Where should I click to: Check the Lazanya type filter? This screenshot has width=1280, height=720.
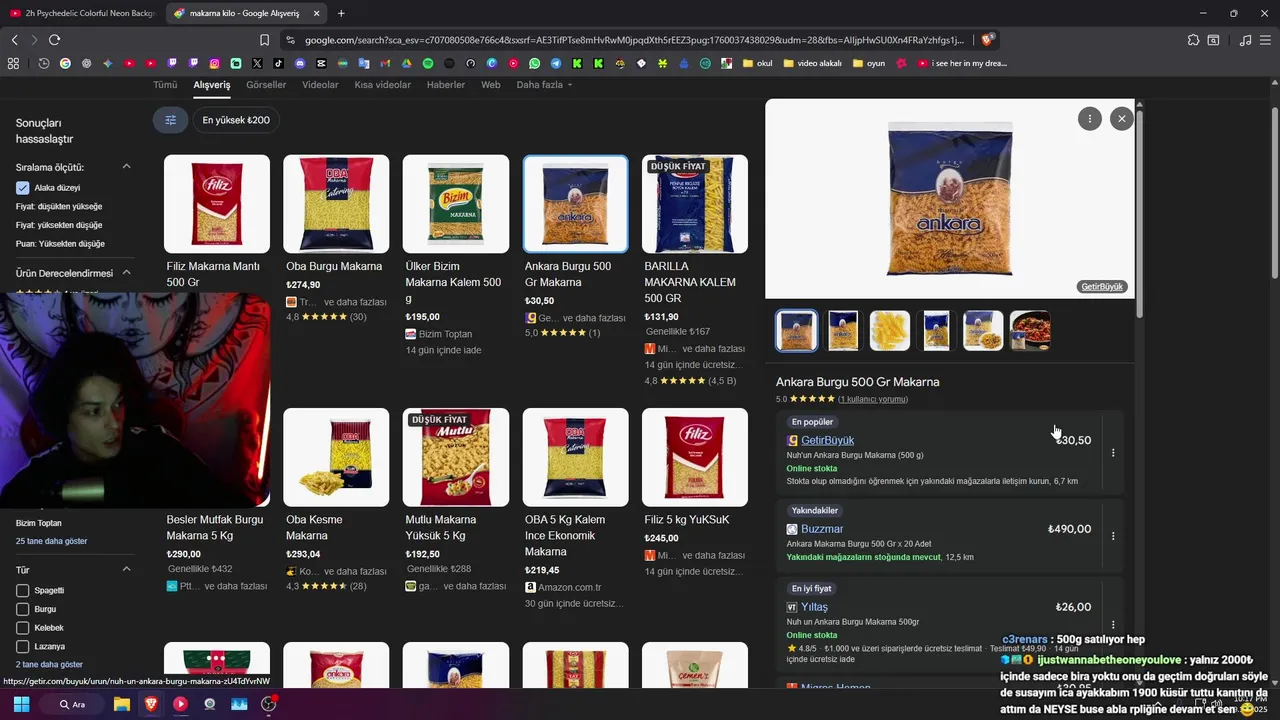(22, 646)
